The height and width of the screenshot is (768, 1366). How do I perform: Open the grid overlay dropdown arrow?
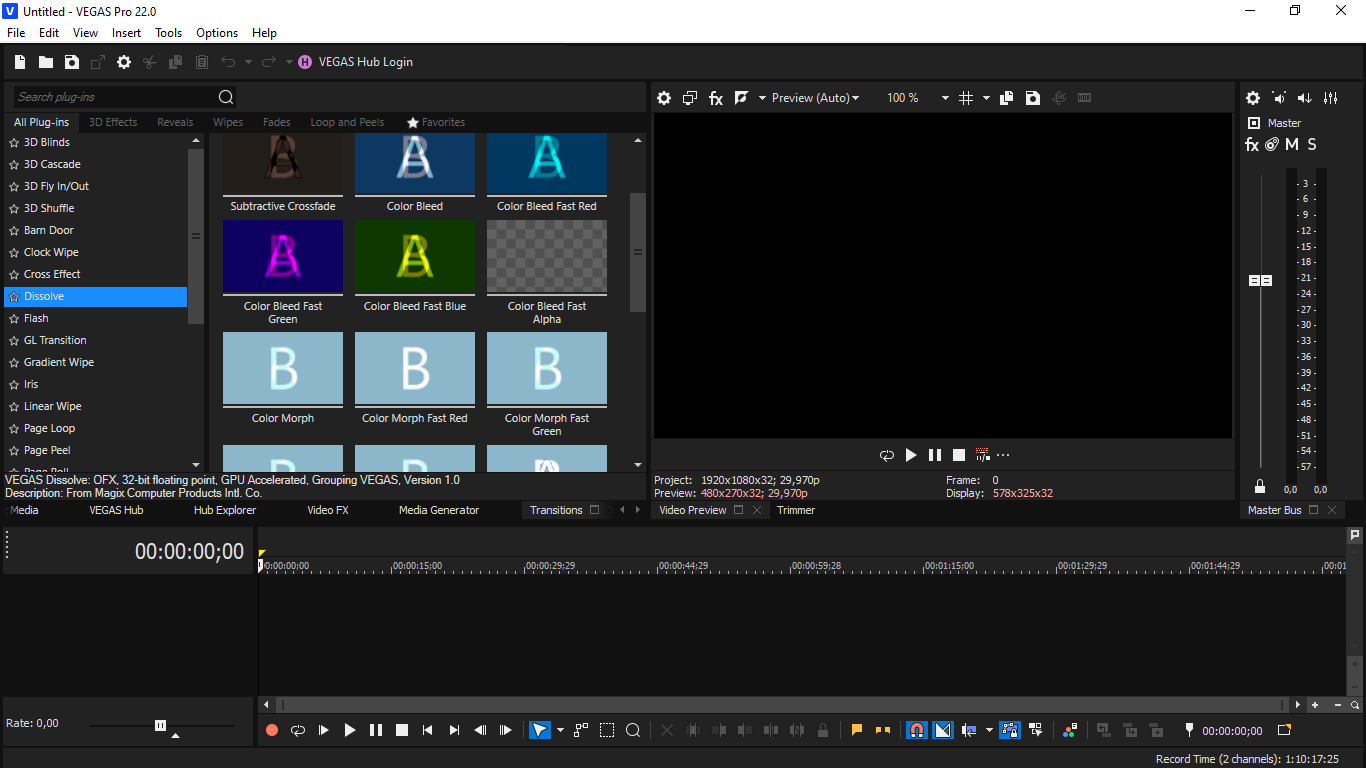986,98
